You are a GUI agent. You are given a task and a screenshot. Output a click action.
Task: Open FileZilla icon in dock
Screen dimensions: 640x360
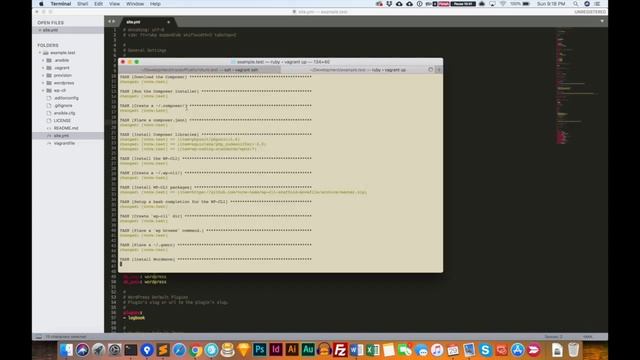[340, 350]
